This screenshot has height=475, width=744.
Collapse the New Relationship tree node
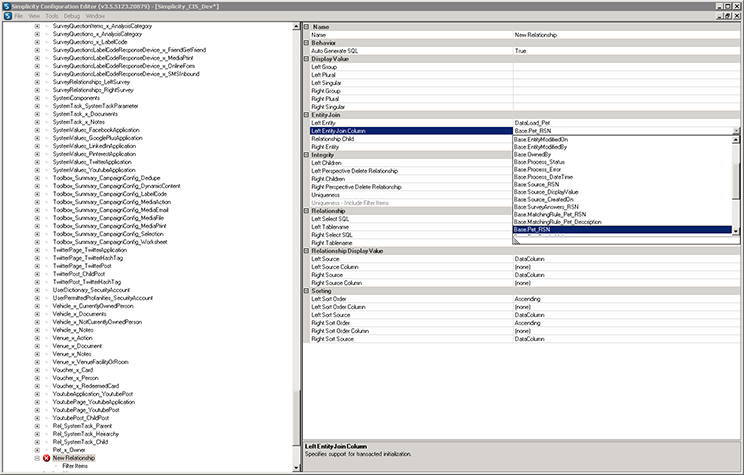click(37, 458)
